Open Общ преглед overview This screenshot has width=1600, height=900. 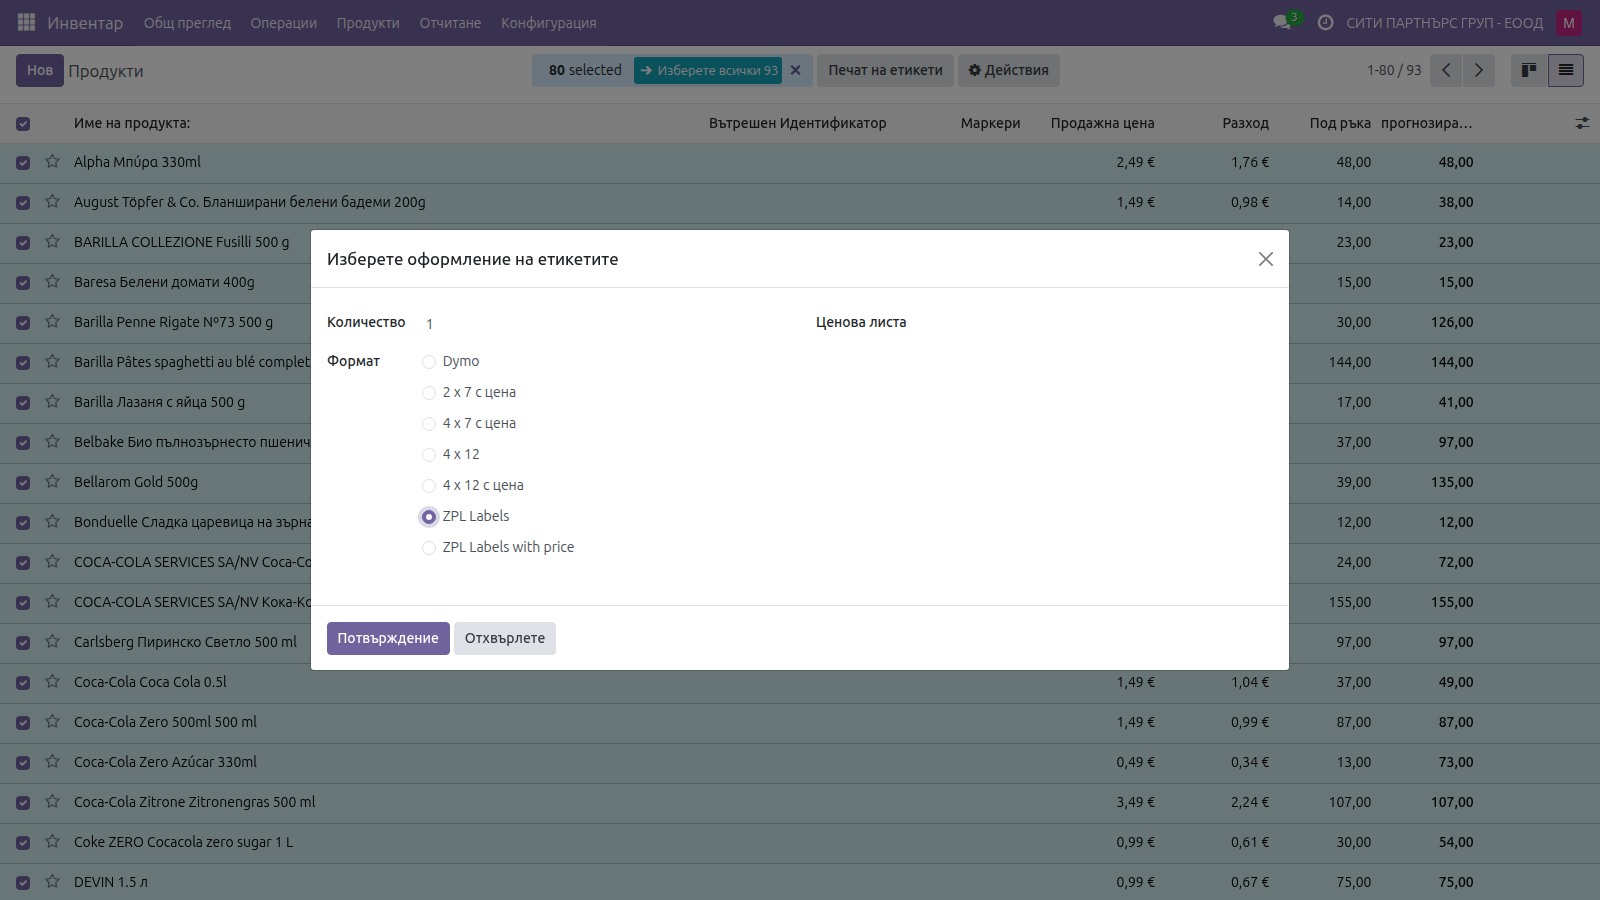click(x=187, y=23)
